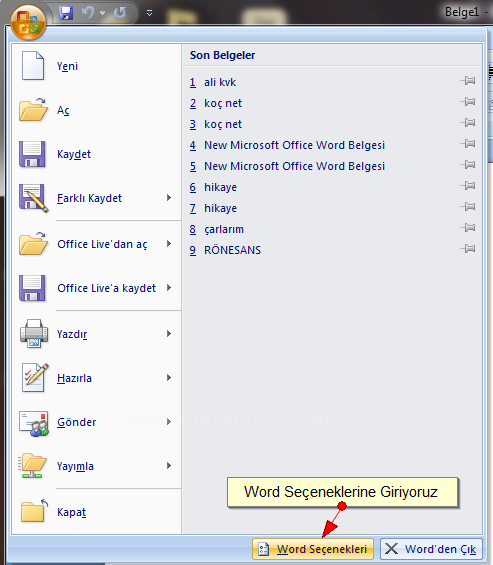Expand the Office Live'dan aç submenu arrow
Image resolution: width=493 pixels, height=565 pixels.
[169, 244]
